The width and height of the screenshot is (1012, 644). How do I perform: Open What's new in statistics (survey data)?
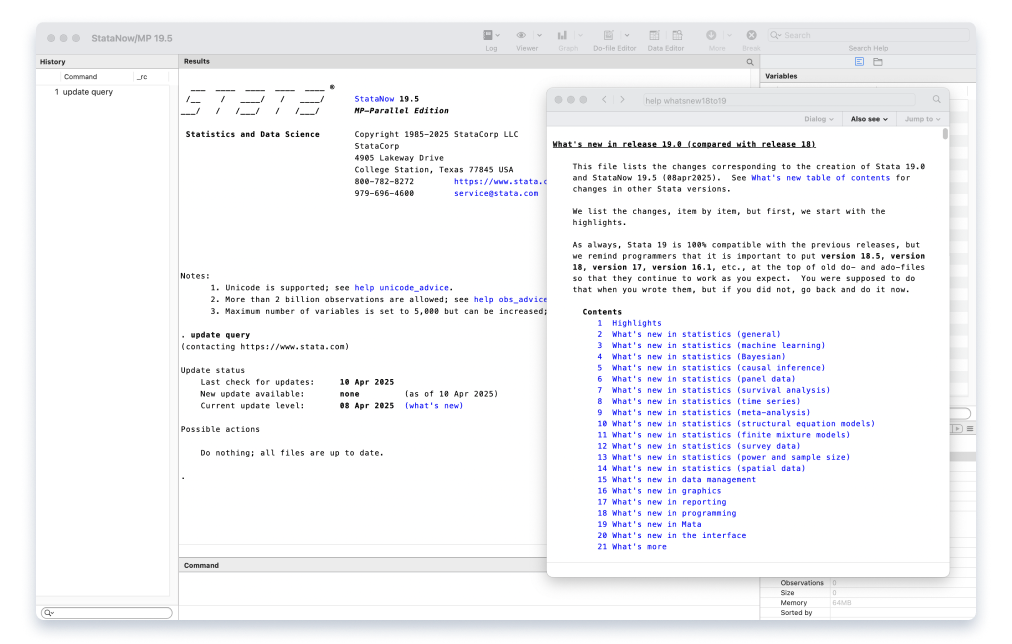click(x=706, y=446)
